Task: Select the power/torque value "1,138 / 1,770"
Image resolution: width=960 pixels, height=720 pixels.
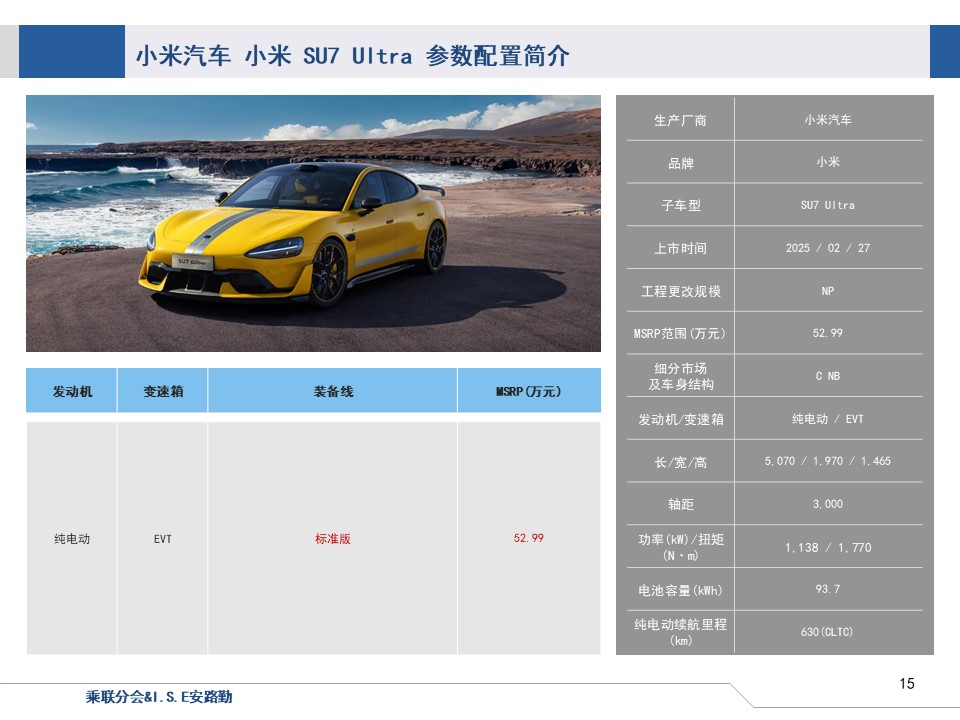Action: tap(828, 547)
